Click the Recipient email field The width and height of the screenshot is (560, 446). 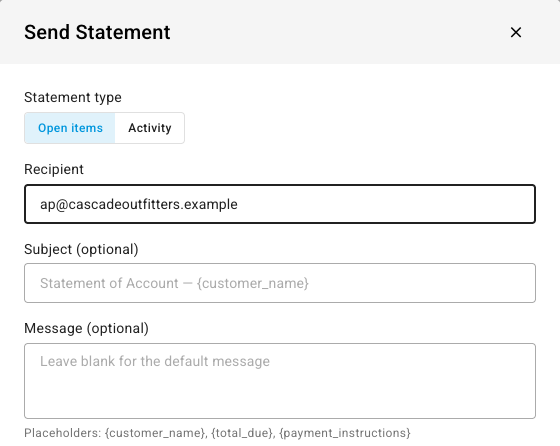[280, 204]
